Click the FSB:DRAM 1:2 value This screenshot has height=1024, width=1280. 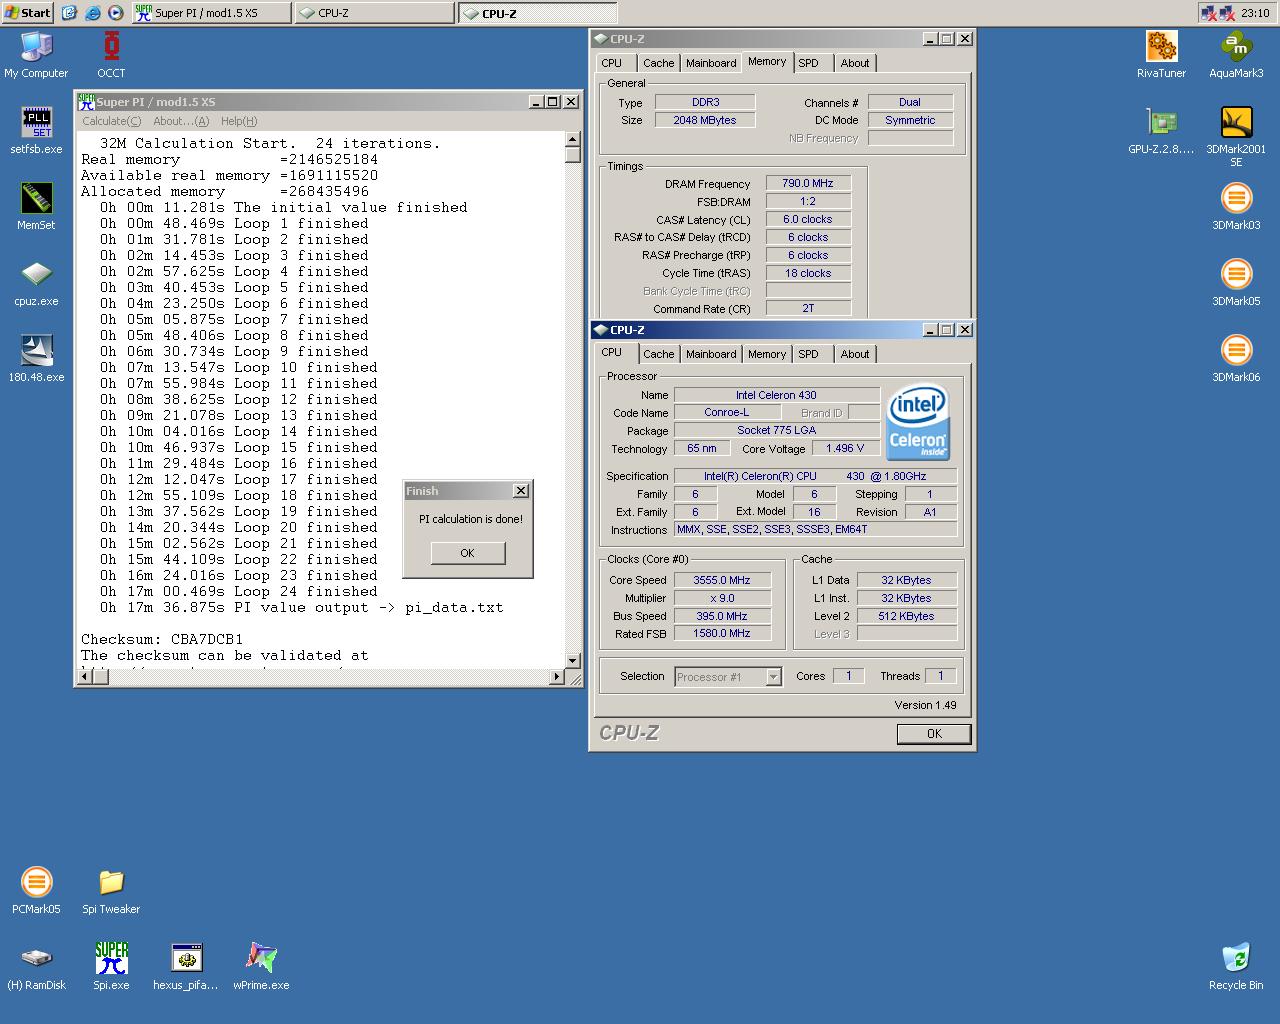(808, 201)
